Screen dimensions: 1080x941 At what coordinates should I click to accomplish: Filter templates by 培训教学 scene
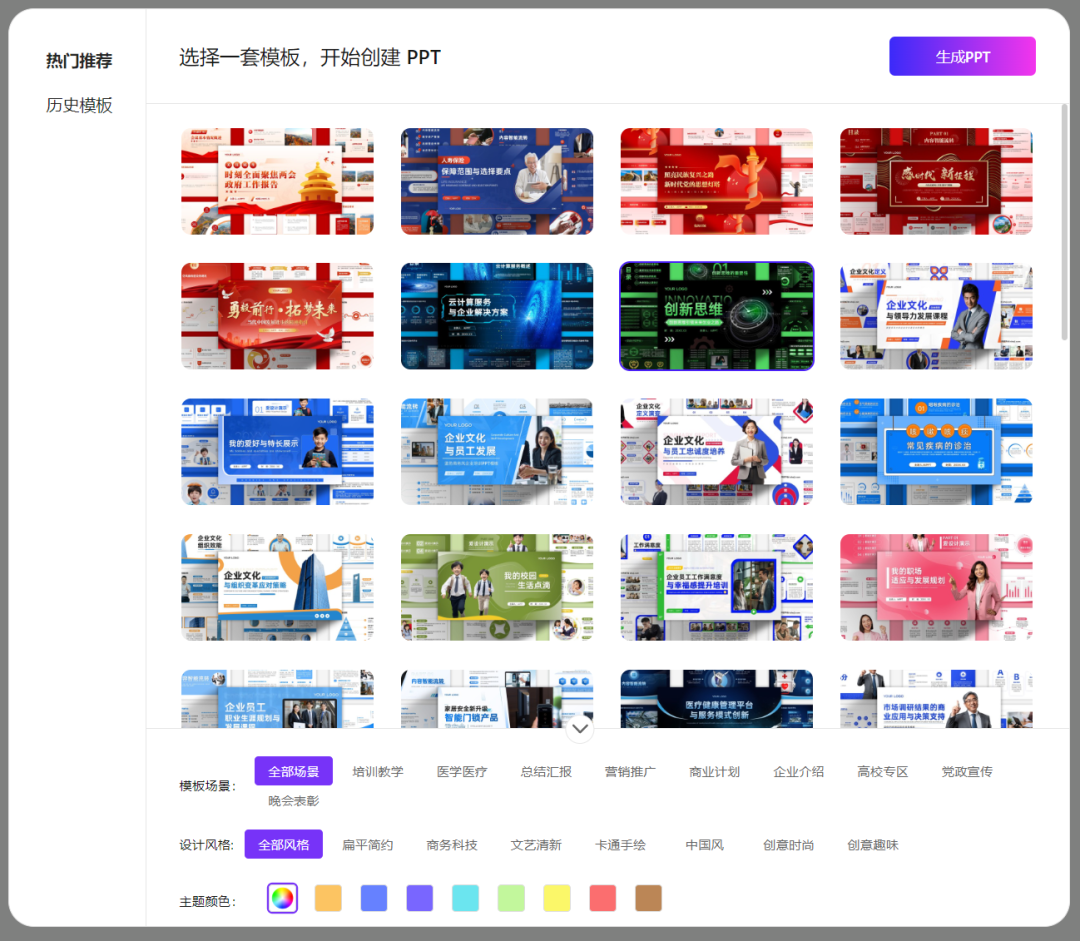click(x=378, y=772)
